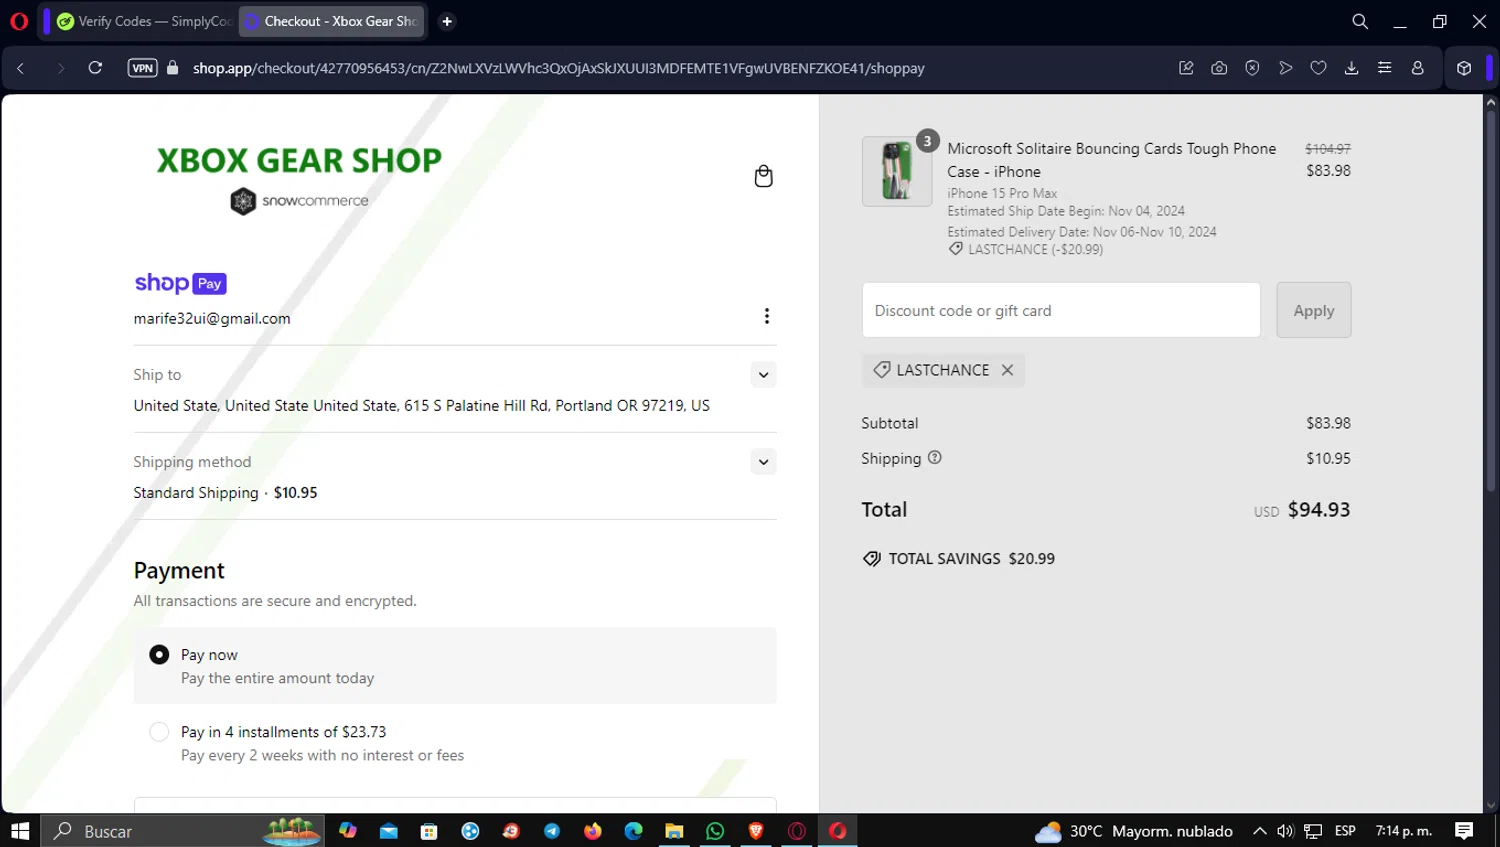This screenshot has width=1500, height=847.
Task: Focus the shop.app checkout URL address field
Action: [558, 68]
